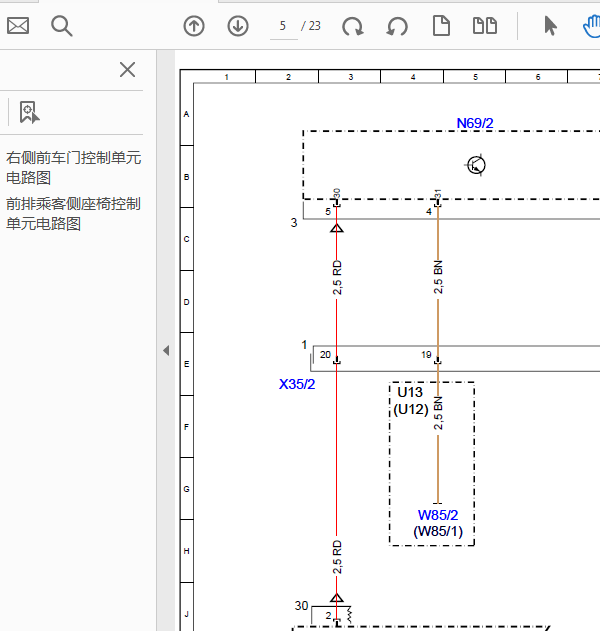Click the W85/2 ground label
Viewport: 600px width, 631px height.
pyautogui.click(x=438, y=515)
